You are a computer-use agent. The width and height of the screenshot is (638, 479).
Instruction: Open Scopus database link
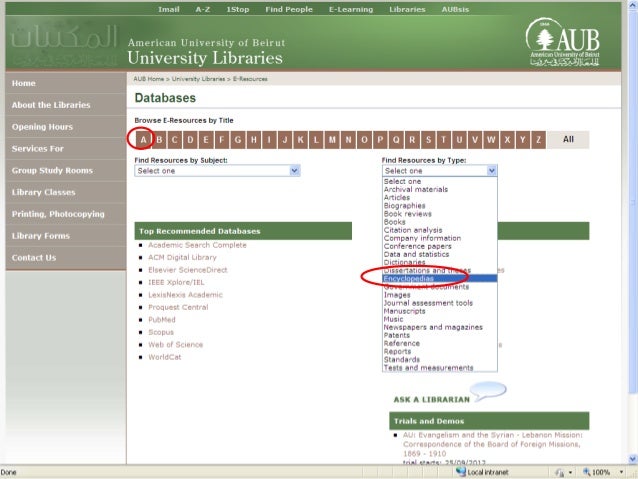[x=161, y=332]
